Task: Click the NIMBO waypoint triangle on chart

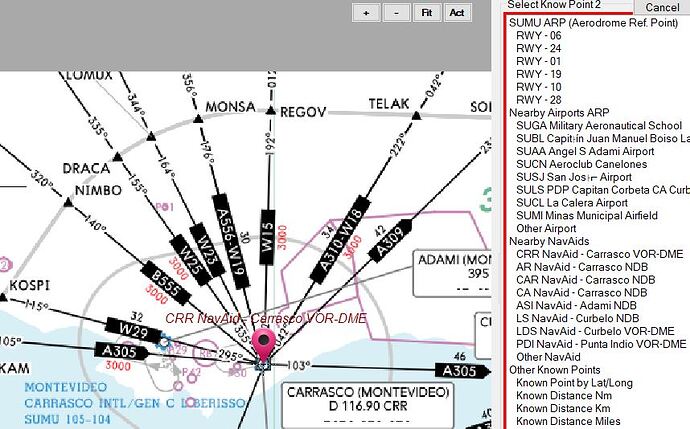Action: (68, 202)
